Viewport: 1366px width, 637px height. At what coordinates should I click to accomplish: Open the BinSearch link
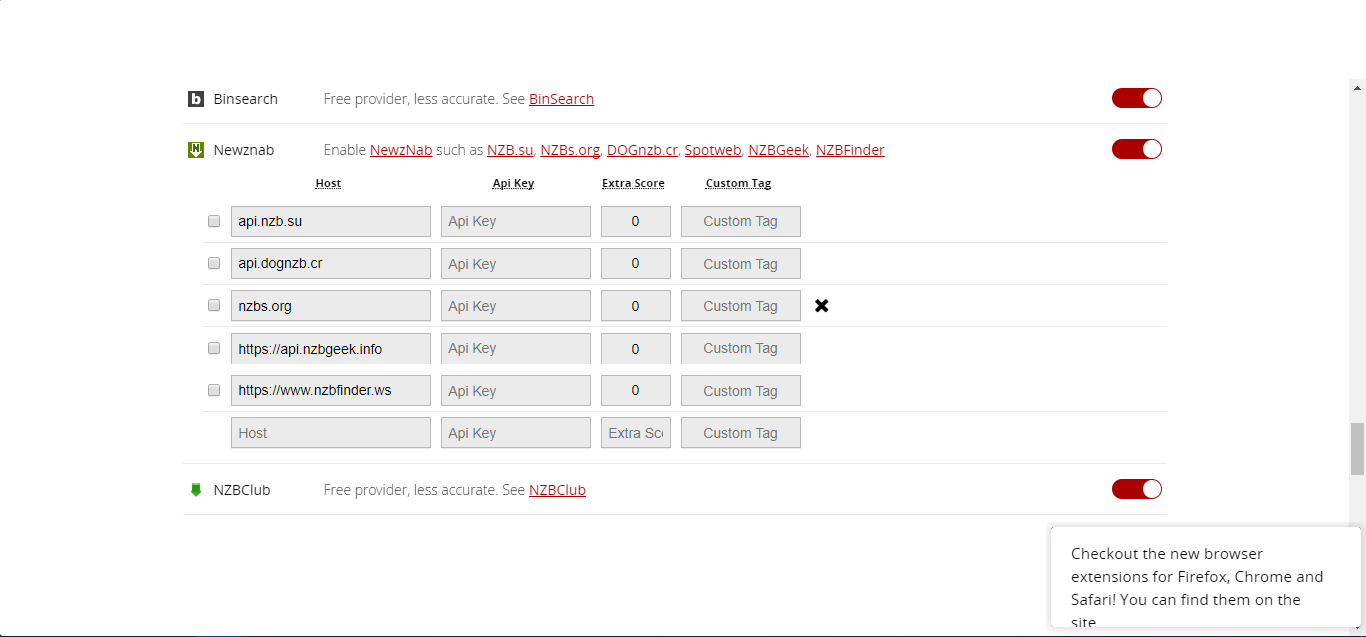tap(561, 99)
